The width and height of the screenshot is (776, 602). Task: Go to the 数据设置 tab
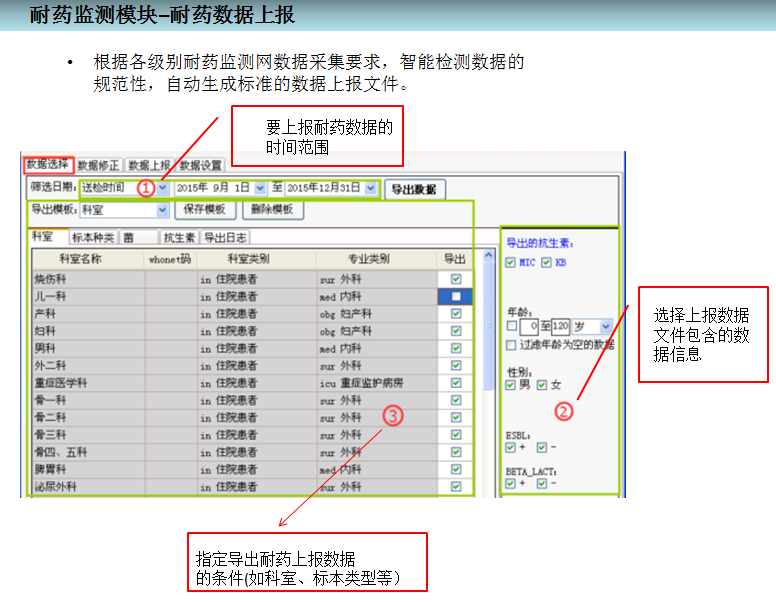pyautogui.click(x=201, y=165)
